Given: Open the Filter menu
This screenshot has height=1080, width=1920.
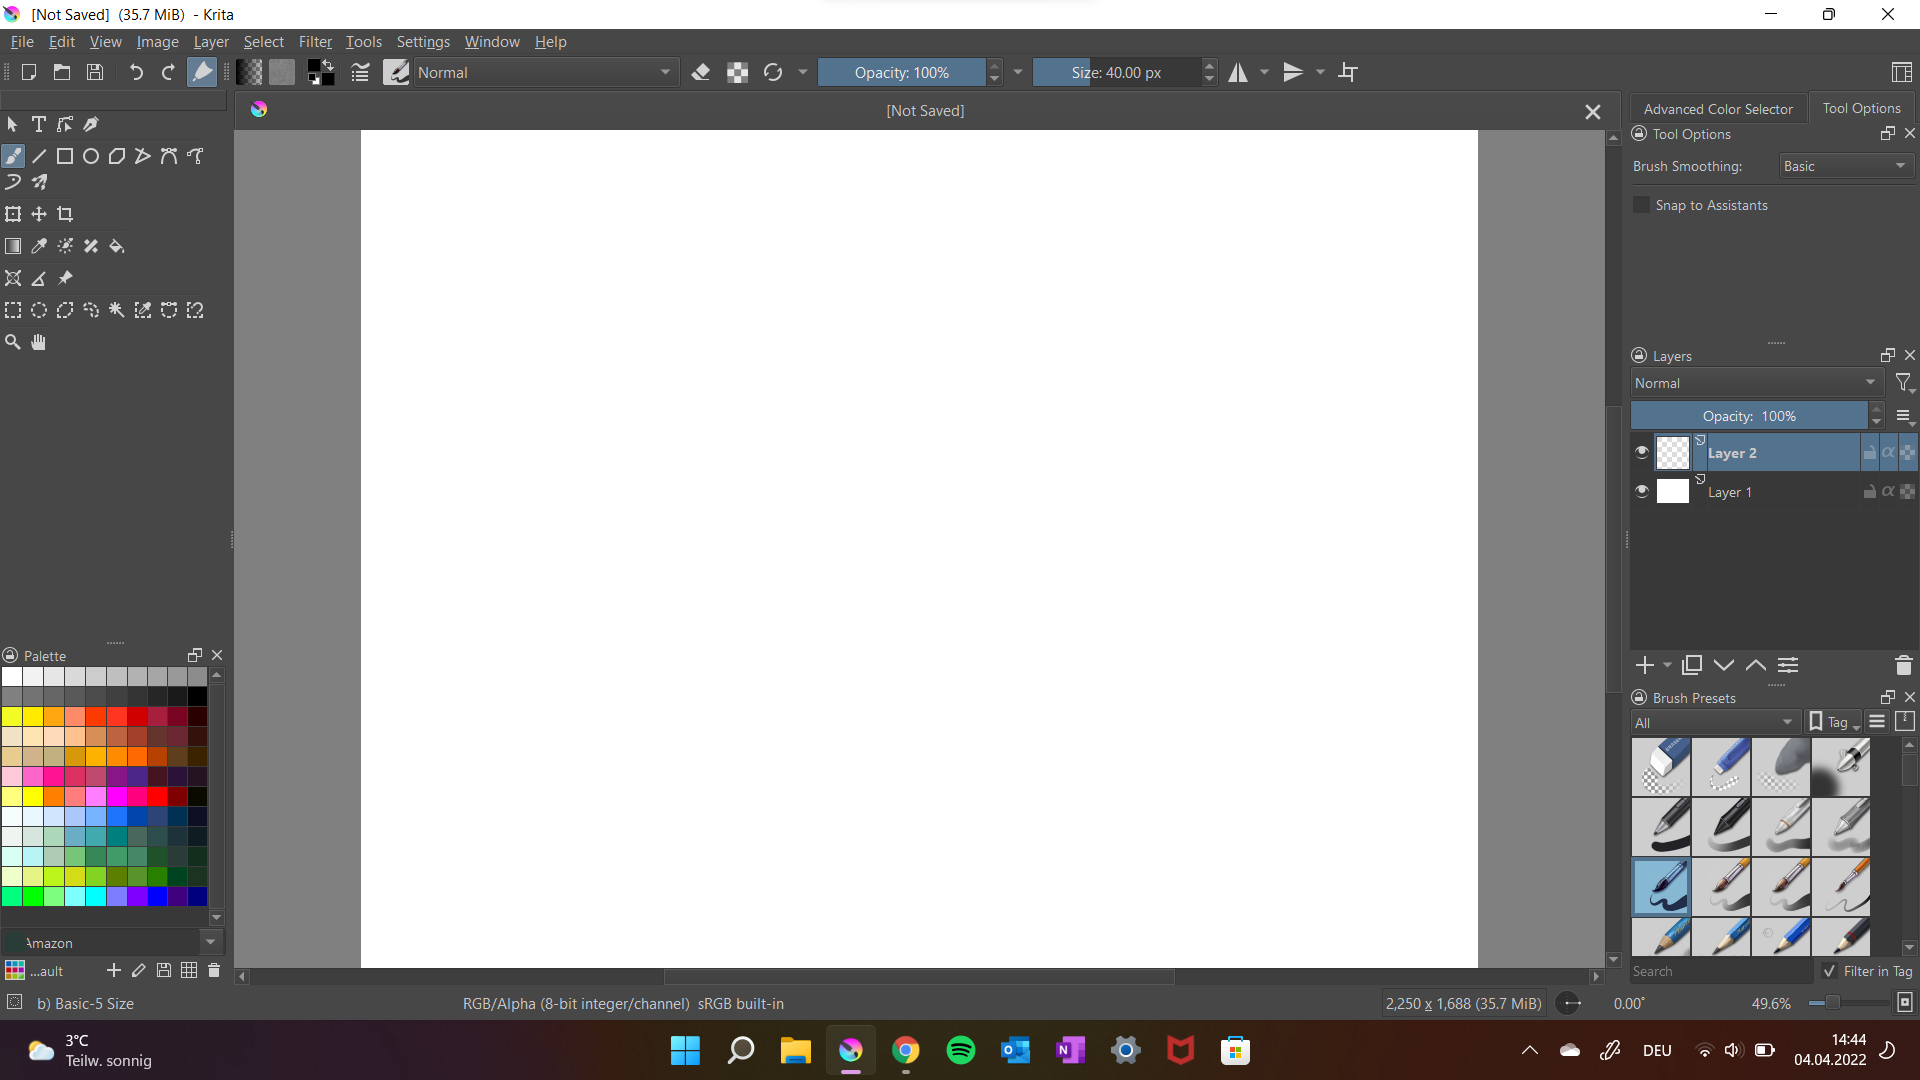Looking at the screenshot, I should 315,41.
